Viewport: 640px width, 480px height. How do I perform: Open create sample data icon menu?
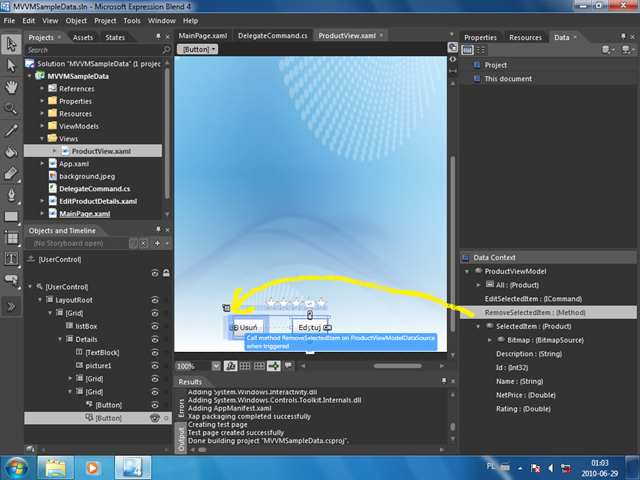[x=608, y=50]
